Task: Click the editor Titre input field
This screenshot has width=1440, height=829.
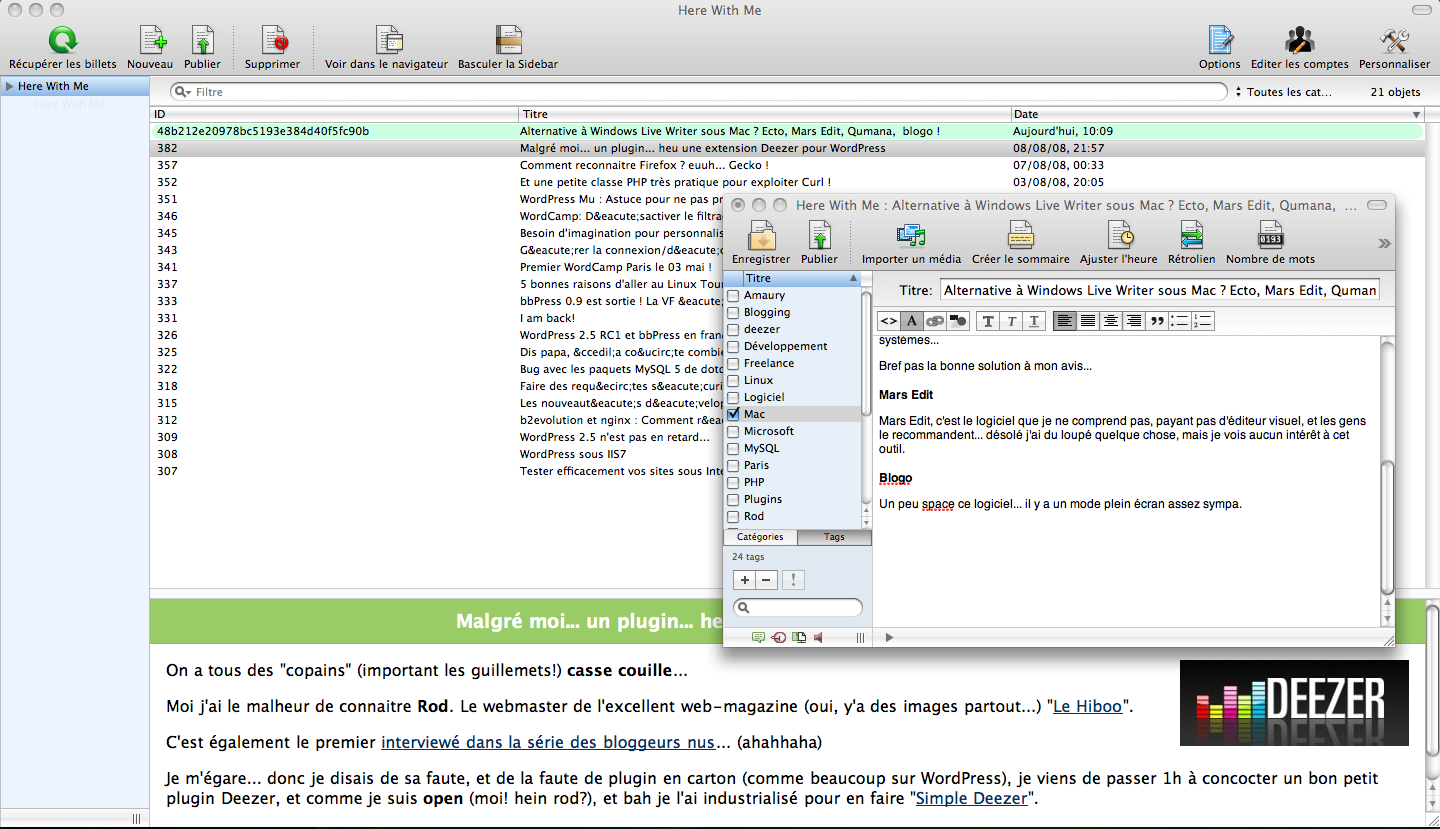Action: (1159, 290)
